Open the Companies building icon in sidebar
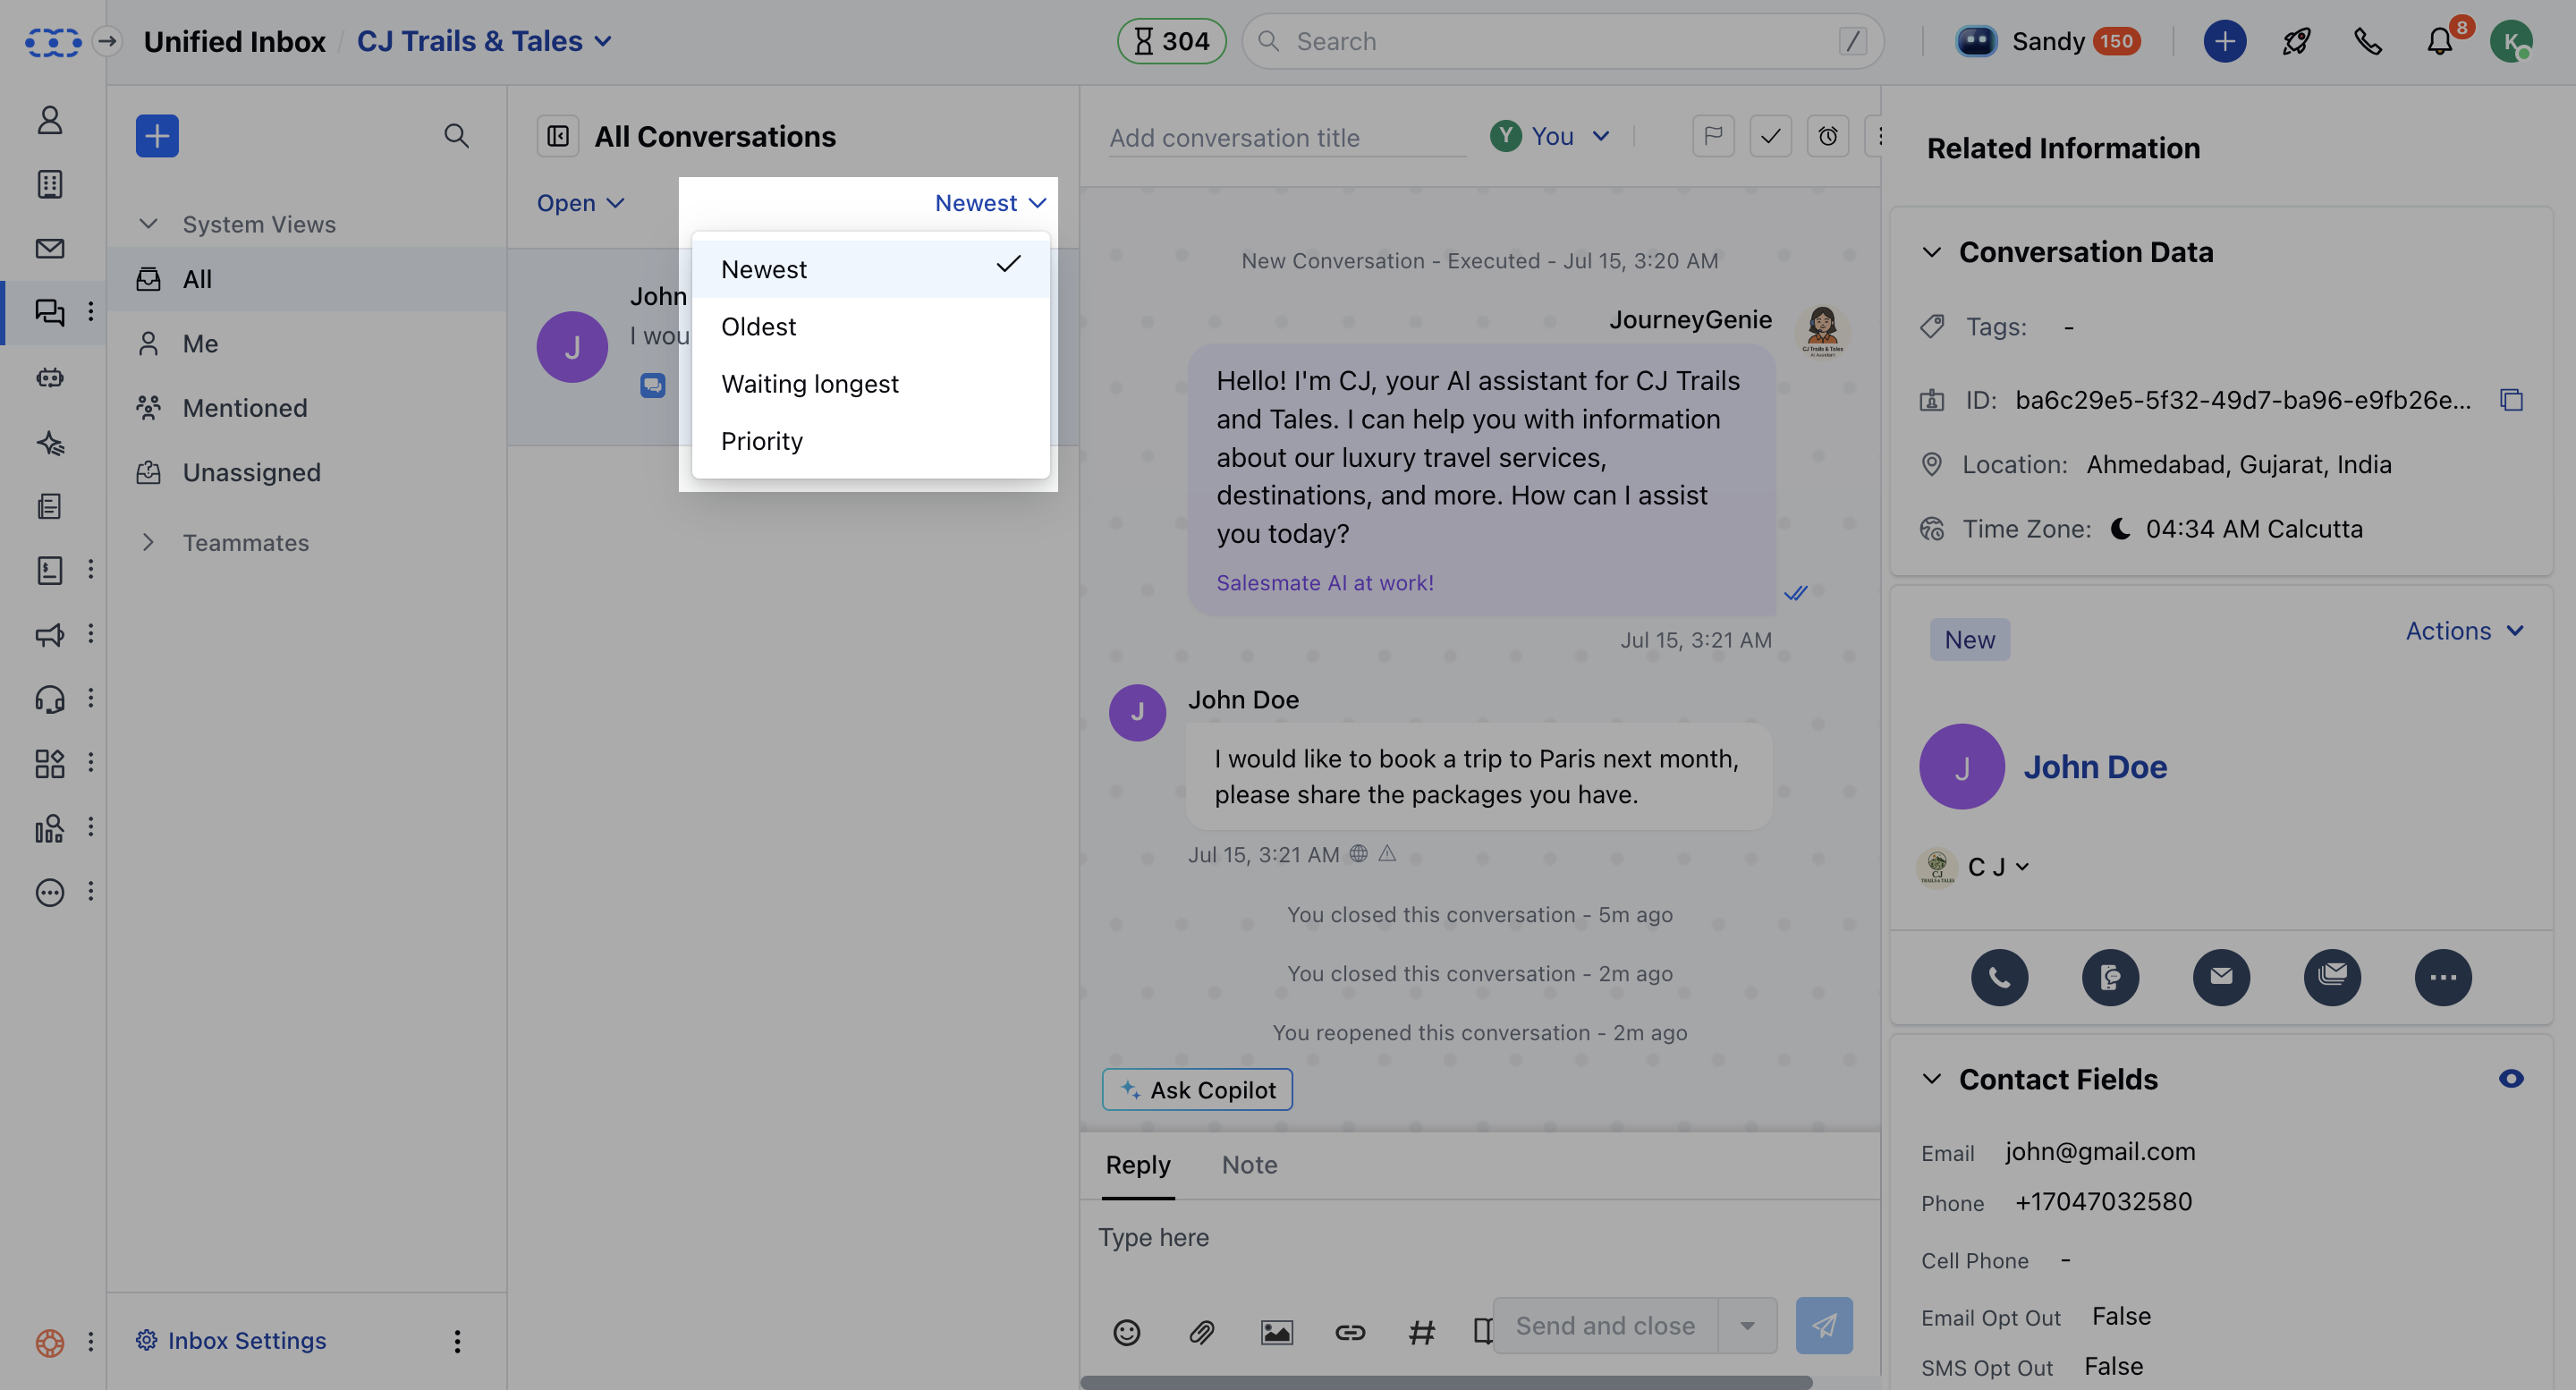Screen dimensions: 2576x1390 point(49,184)
